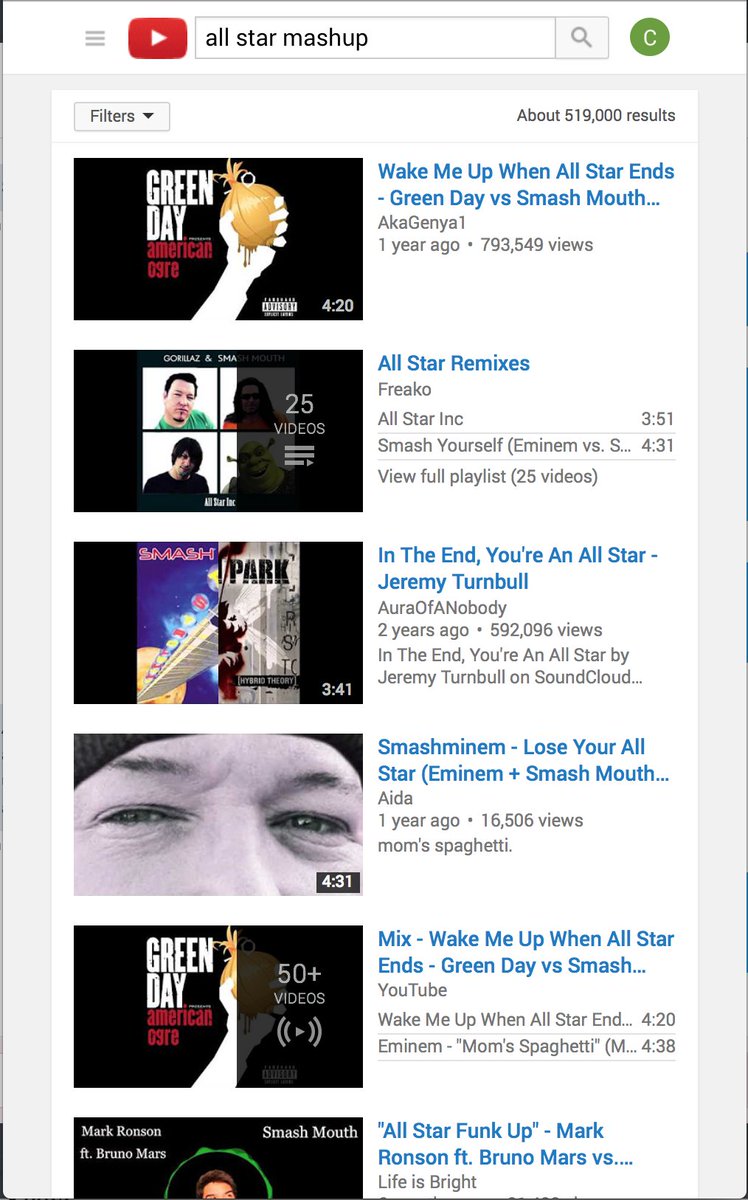Screen dimensions: 748x1200
Task: Click View full playlist (25 videos)
Action: (x=488, y=476)
